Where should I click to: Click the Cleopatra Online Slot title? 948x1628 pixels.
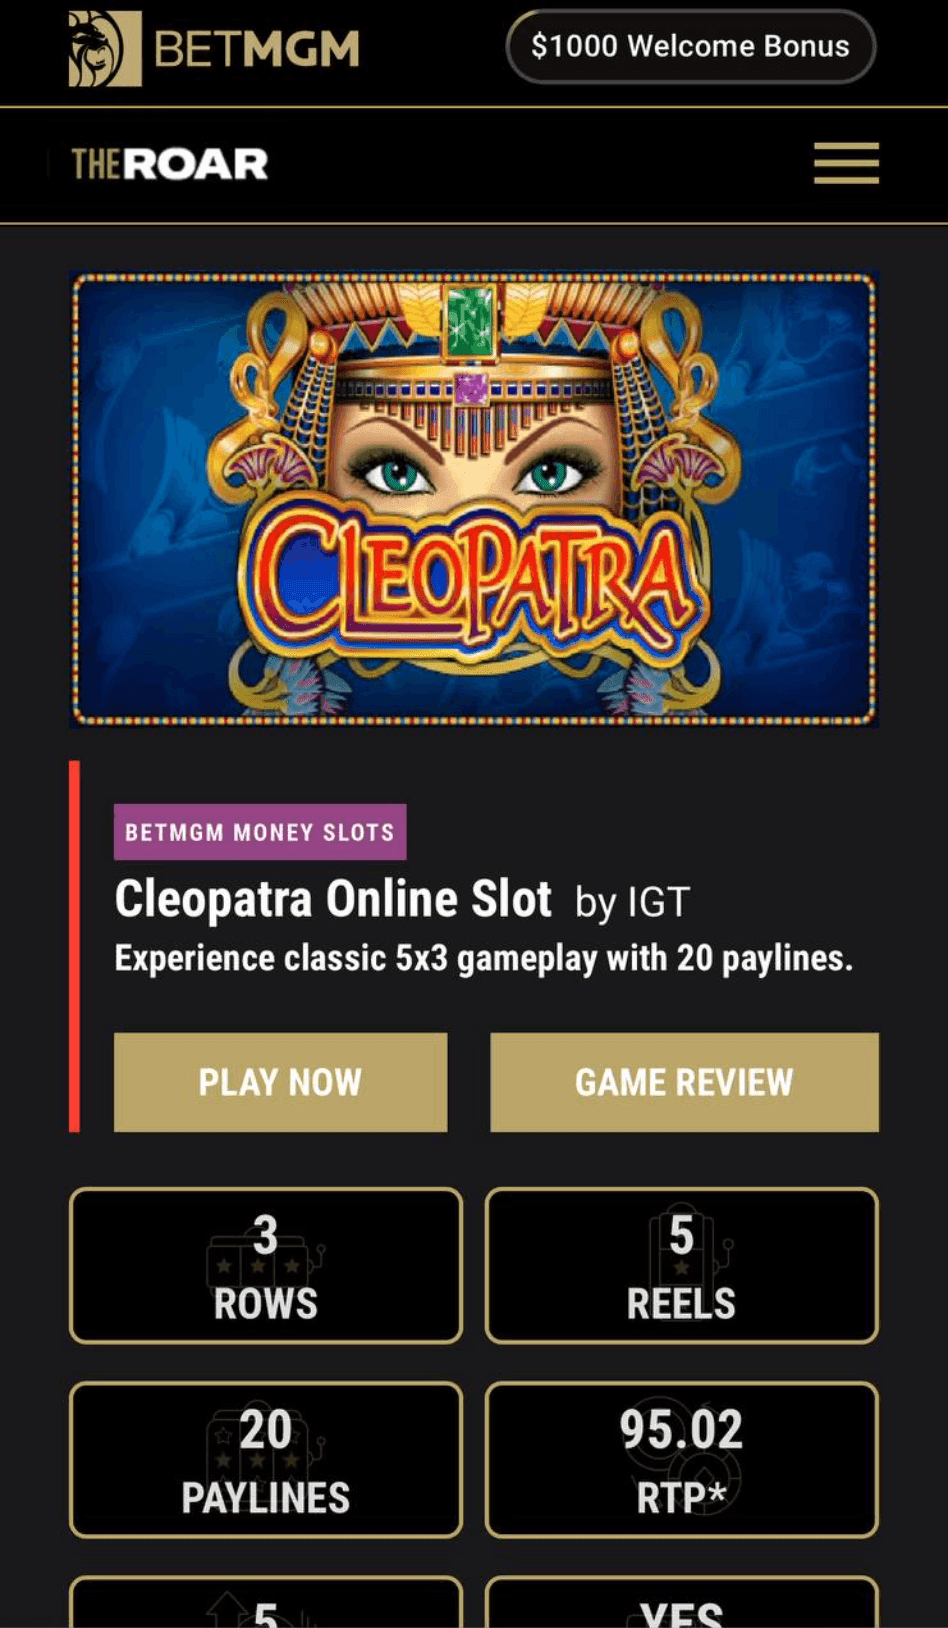click(333, 899)
